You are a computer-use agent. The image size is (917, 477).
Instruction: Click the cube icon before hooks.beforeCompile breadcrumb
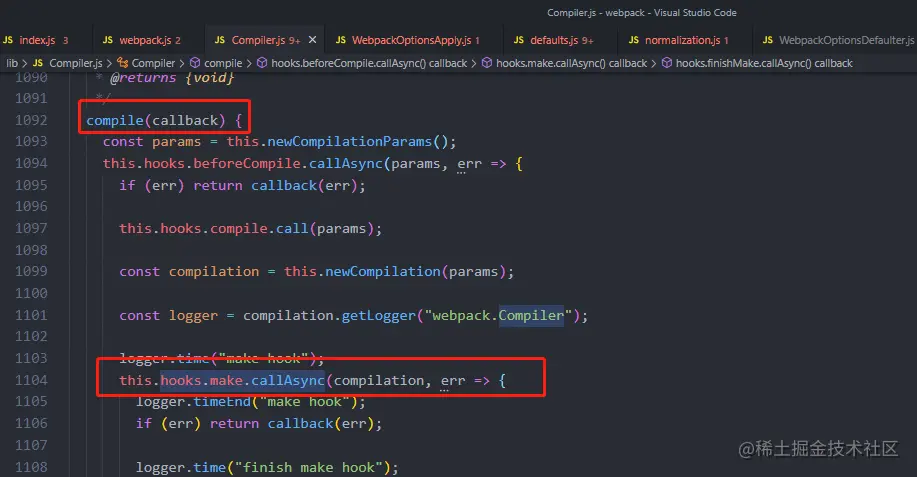263,63
